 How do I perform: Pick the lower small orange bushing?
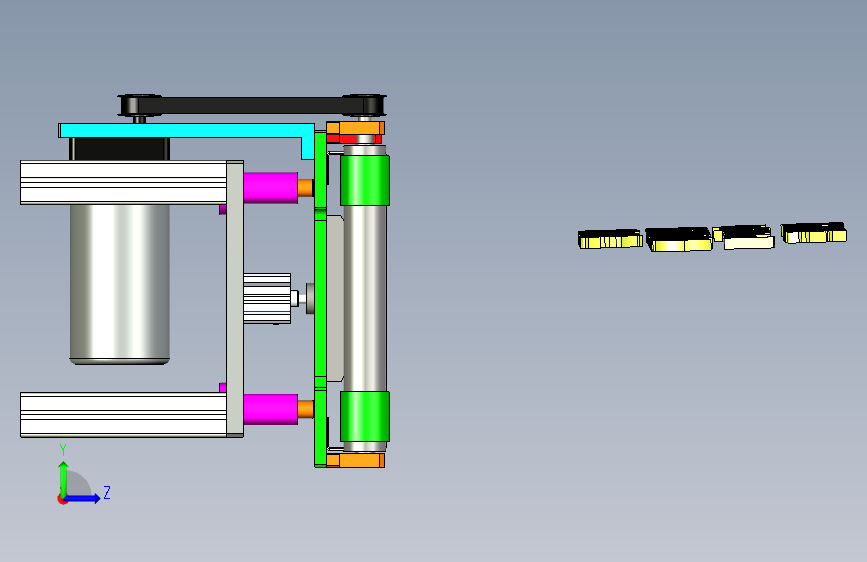pyautogui.click(x=306, y=409)
